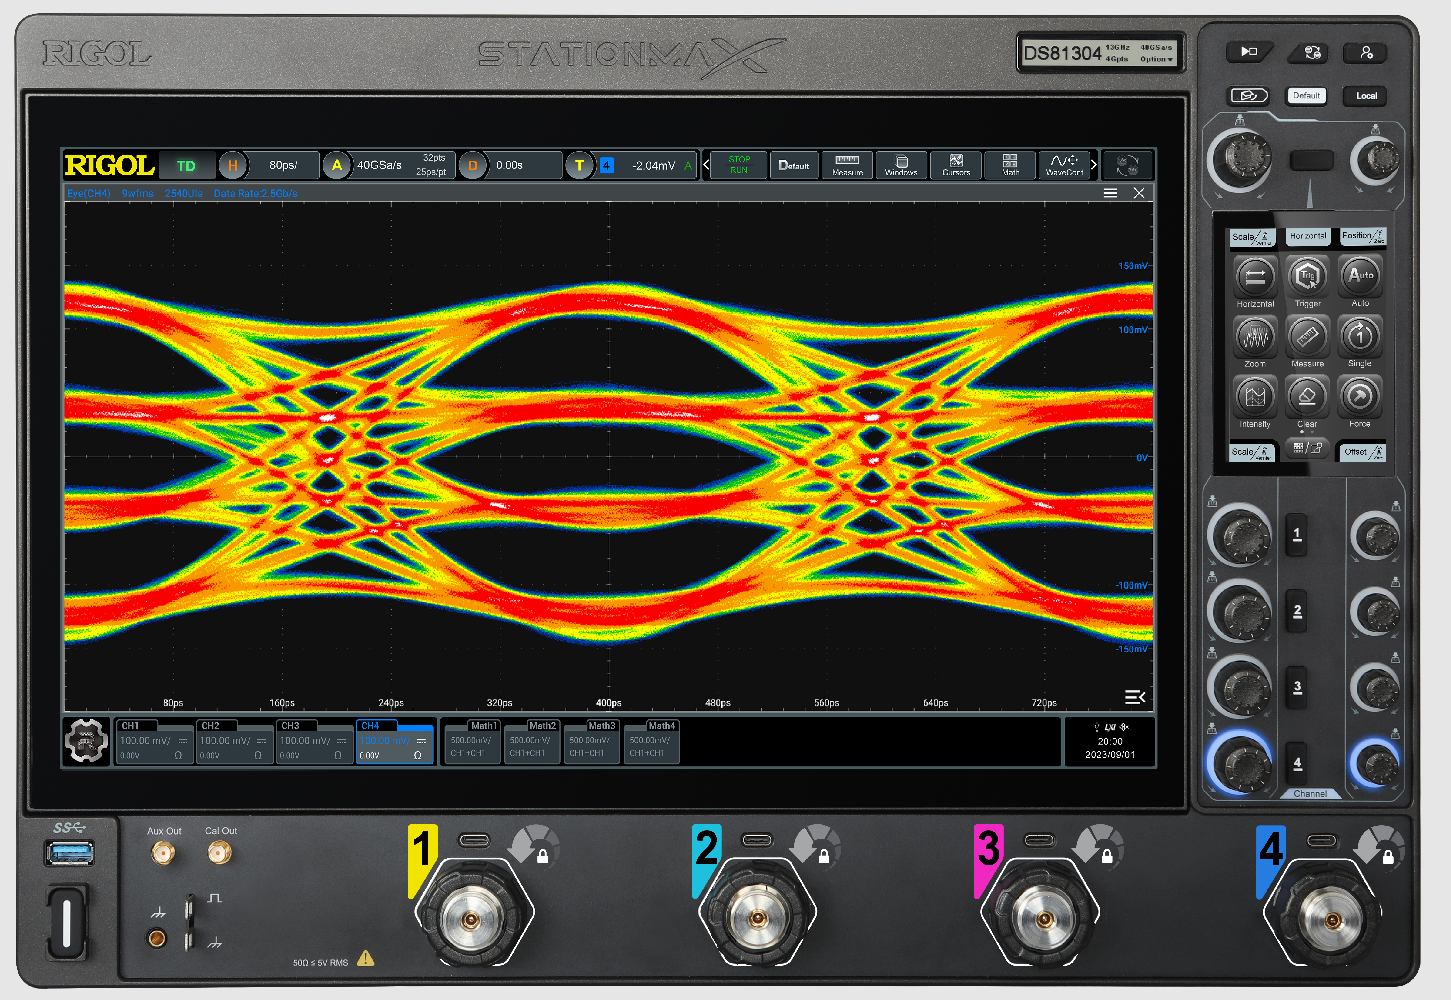This screenshot has width=1451, height=1000.
Task: Tap the Single acquisition icon
Action: point(1360,337)
